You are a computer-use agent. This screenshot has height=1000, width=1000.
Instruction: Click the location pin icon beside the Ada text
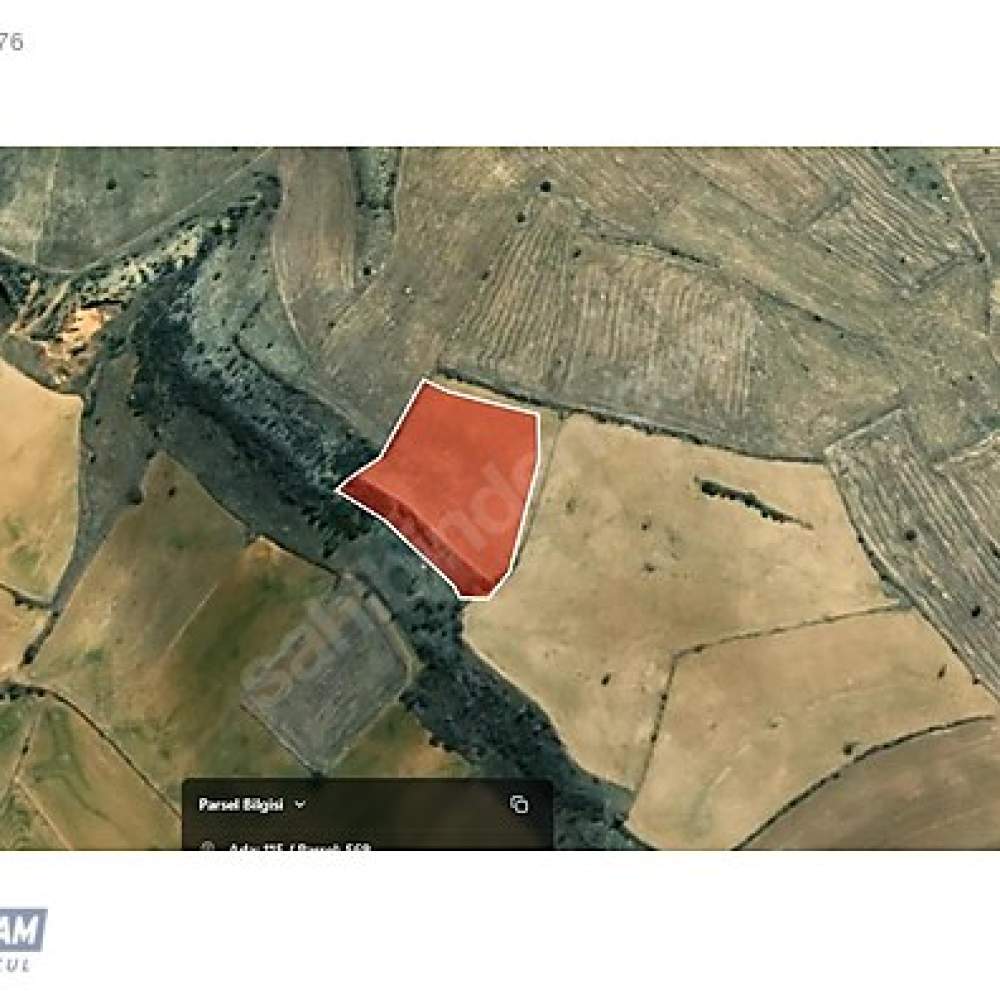click(x=207, y=846)
